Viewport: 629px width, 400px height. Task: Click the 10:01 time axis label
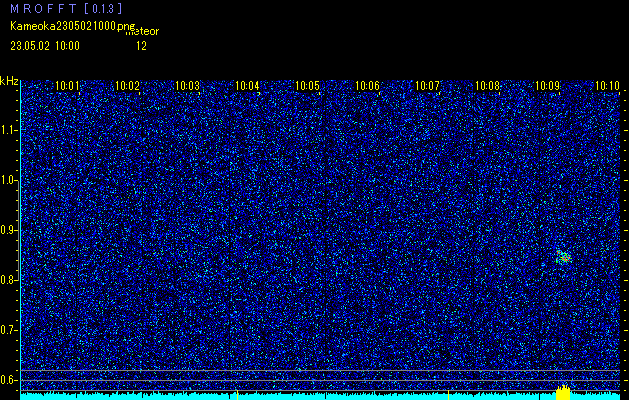click(x=67, y=85)
